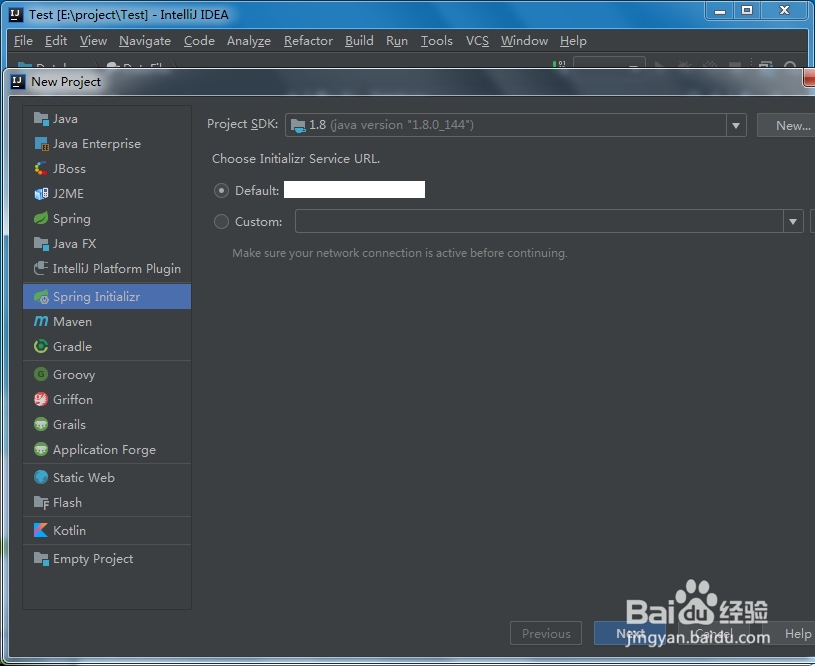Select Application Forge icon

(x=41, y=449)
